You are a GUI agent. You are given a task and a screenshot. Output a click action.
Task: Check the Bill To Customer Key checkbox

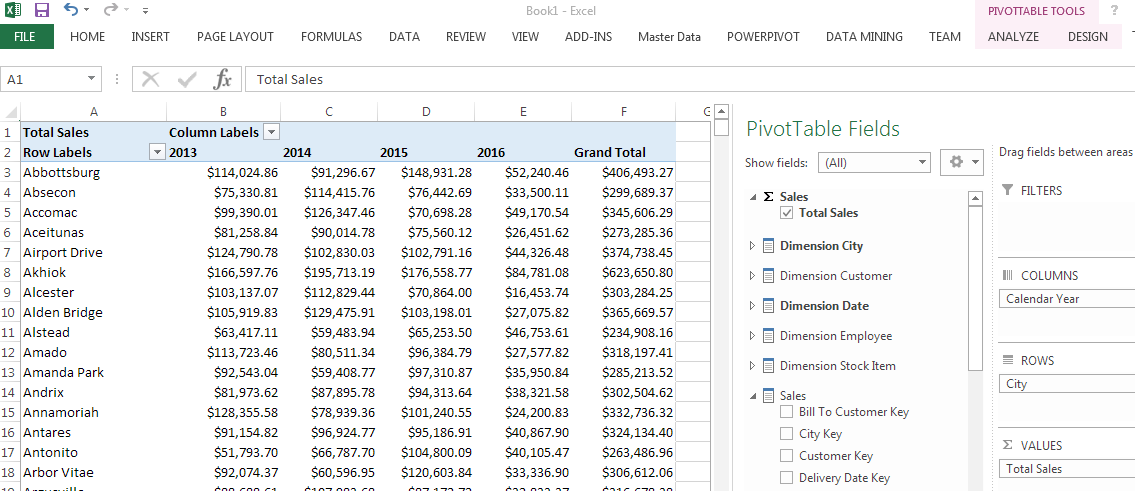786,412
